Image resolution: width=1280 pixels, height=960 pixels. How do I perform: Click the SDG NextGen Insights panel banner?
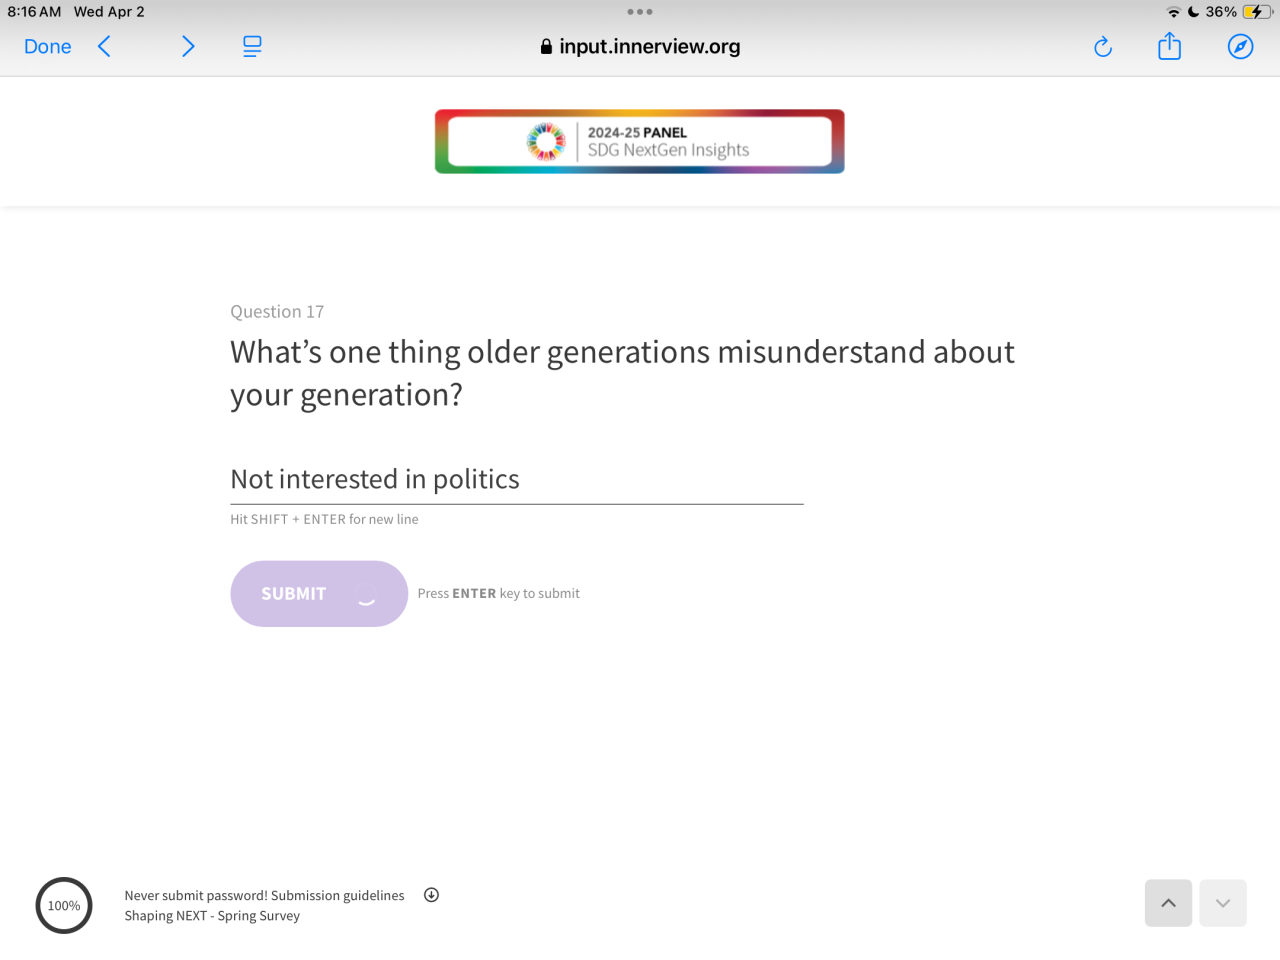click(640, 141)
